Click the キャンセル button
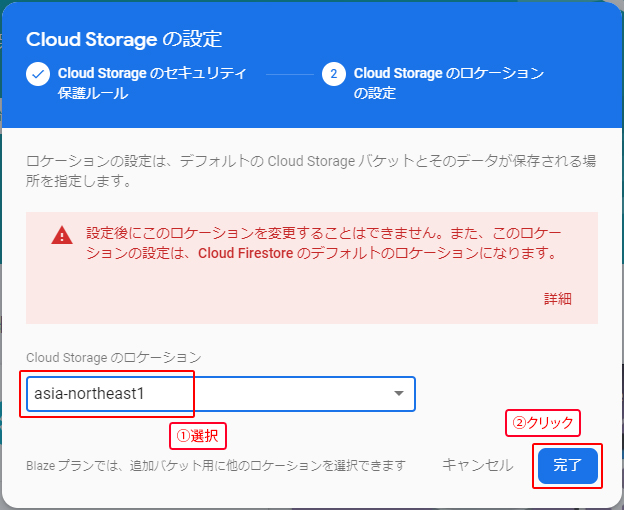Screen dimensions: 624x510 pyautogui.click(x=478, y=465)
